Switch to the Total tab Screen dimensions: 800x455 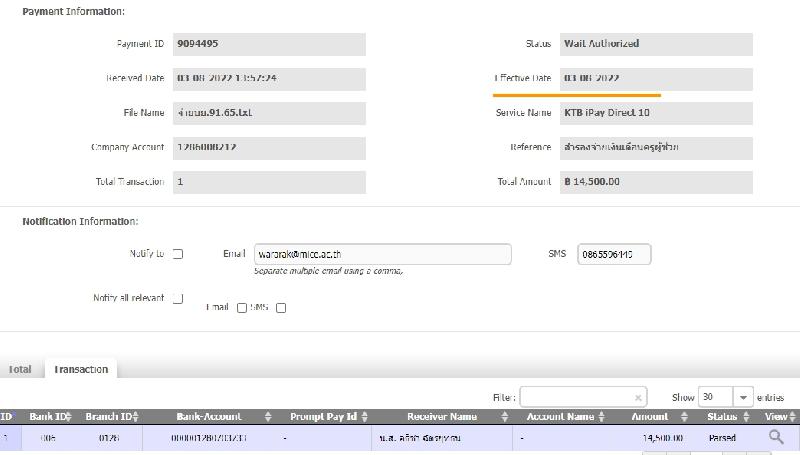point(20,369)
